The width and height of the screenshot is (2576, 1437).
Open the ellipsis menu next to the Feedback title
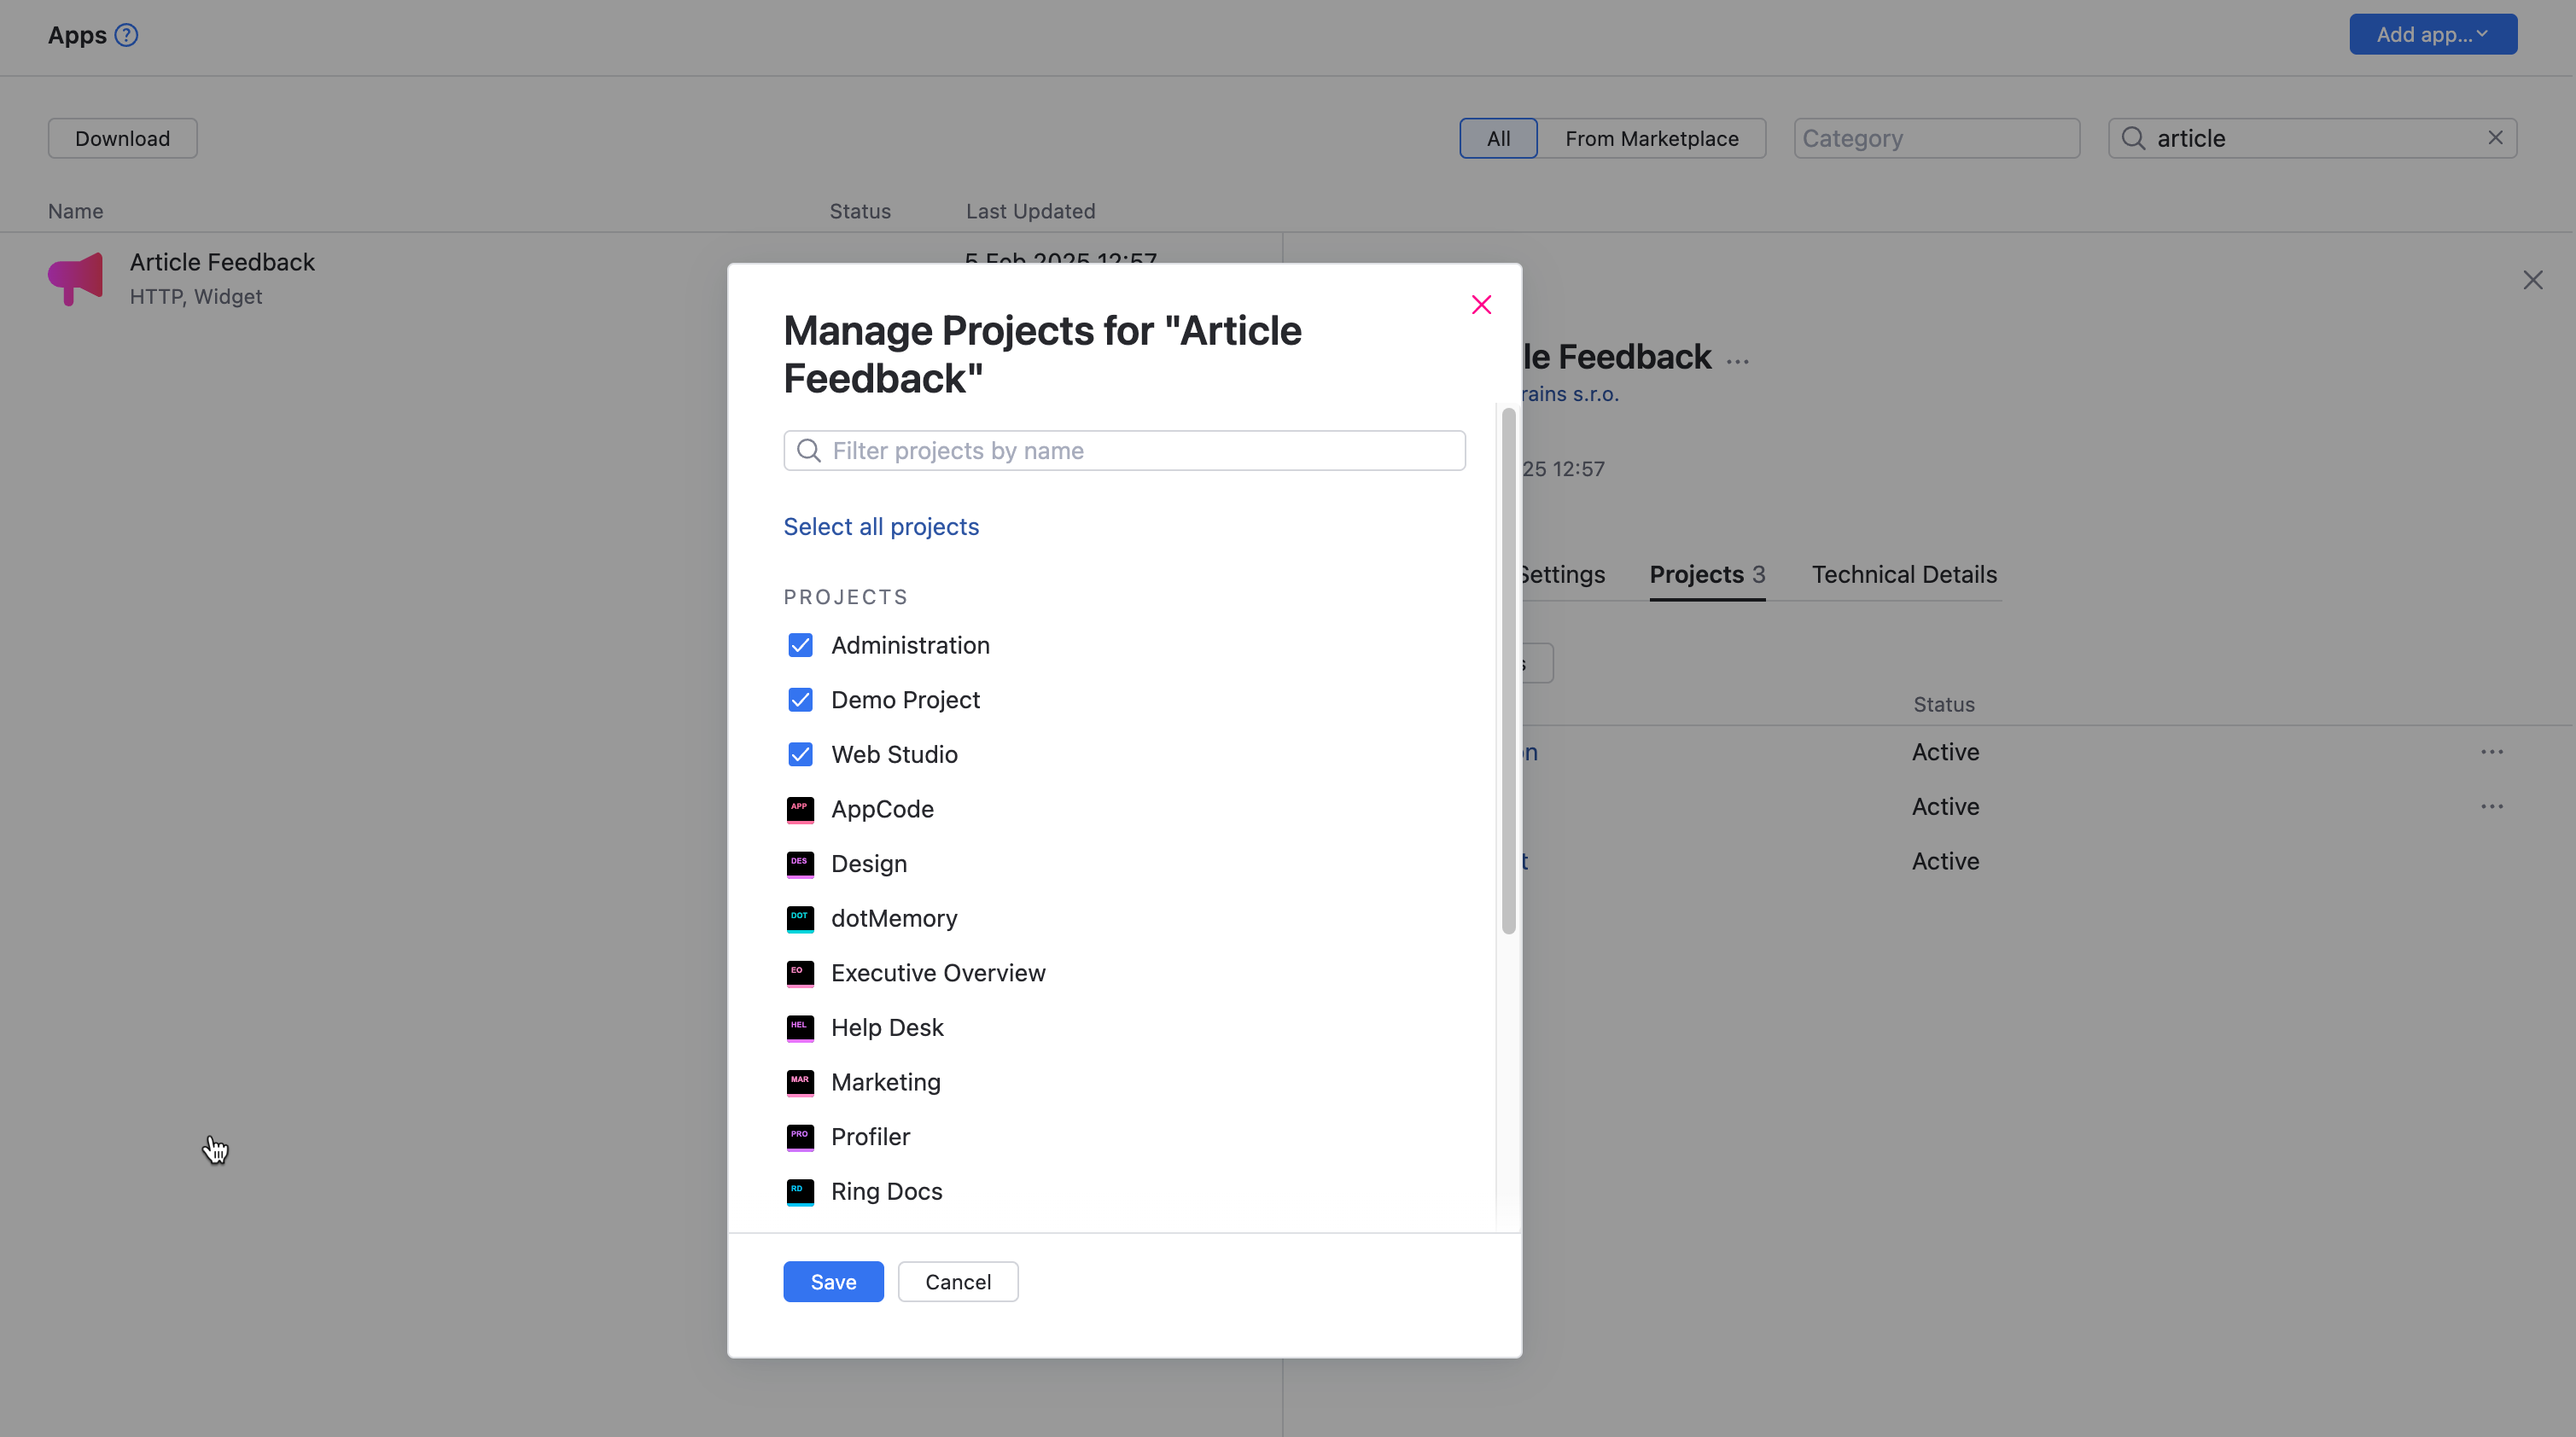[1739, 359]
